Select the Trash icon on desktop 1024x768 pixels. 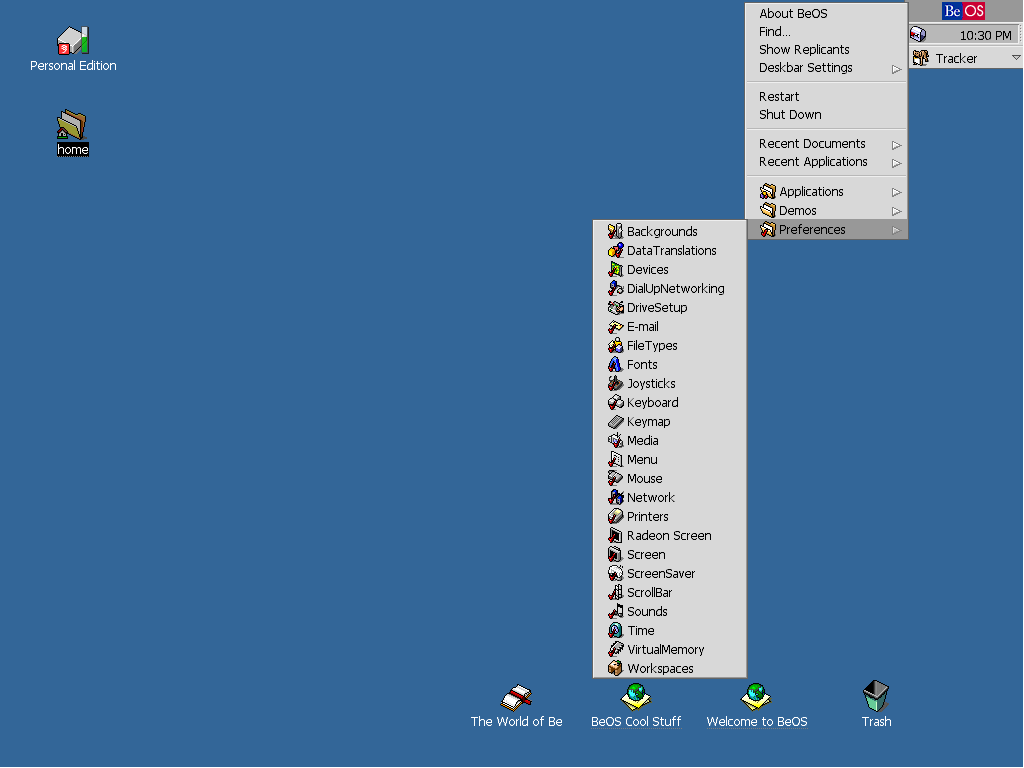coord(876,696)
